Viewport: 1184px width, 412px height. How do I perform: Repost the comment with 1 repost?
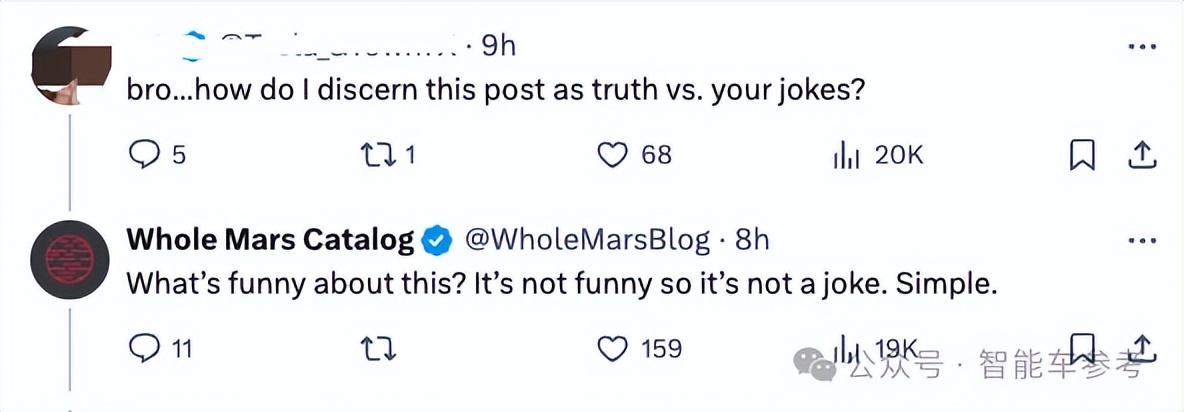[378, 155]
